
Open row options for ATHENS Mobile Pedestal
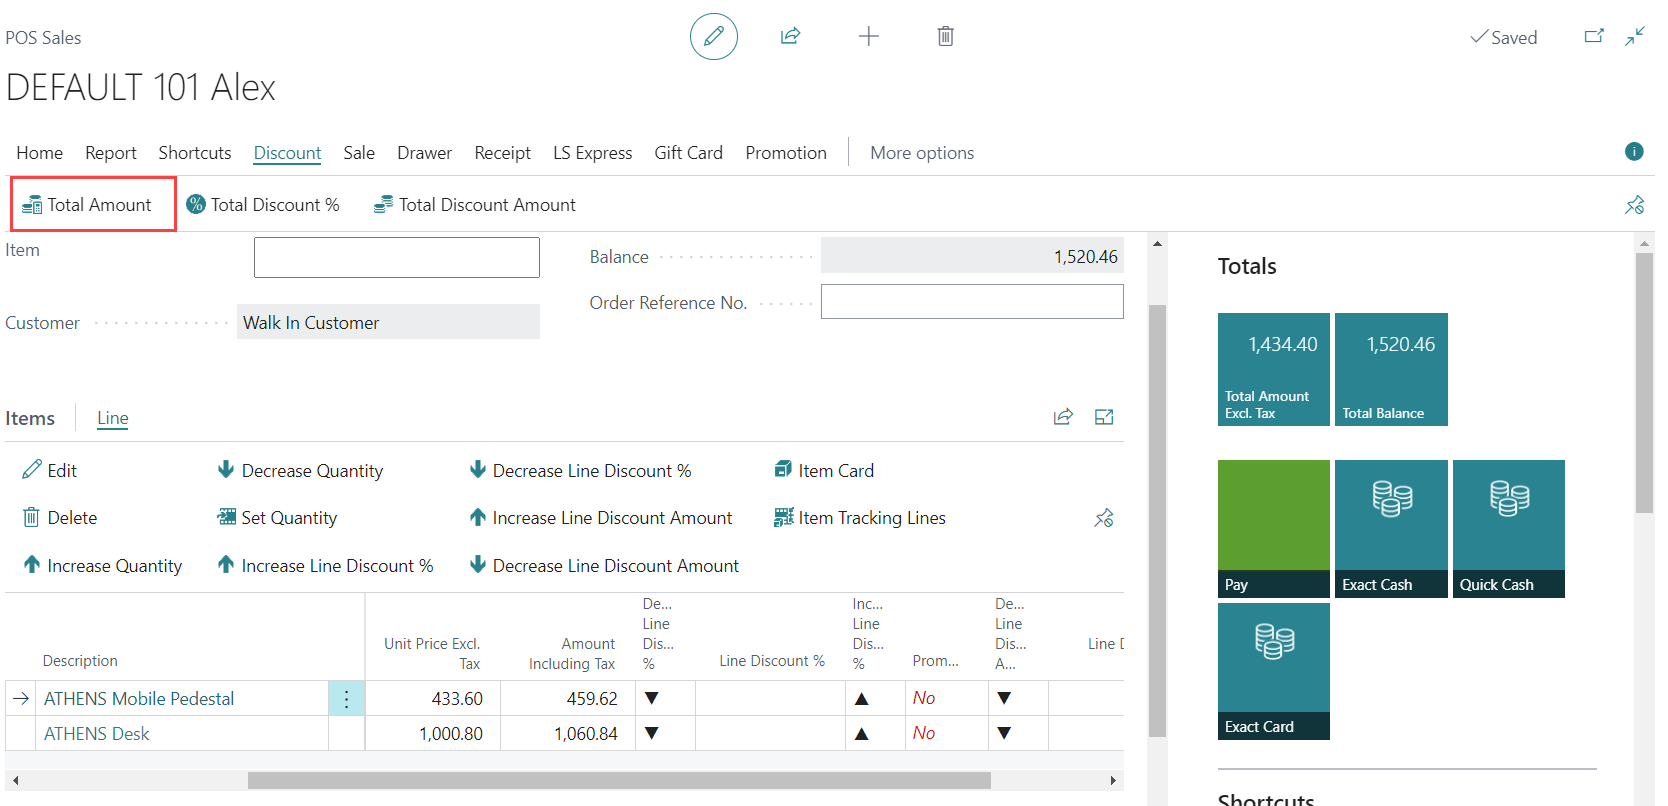point(346,699)
